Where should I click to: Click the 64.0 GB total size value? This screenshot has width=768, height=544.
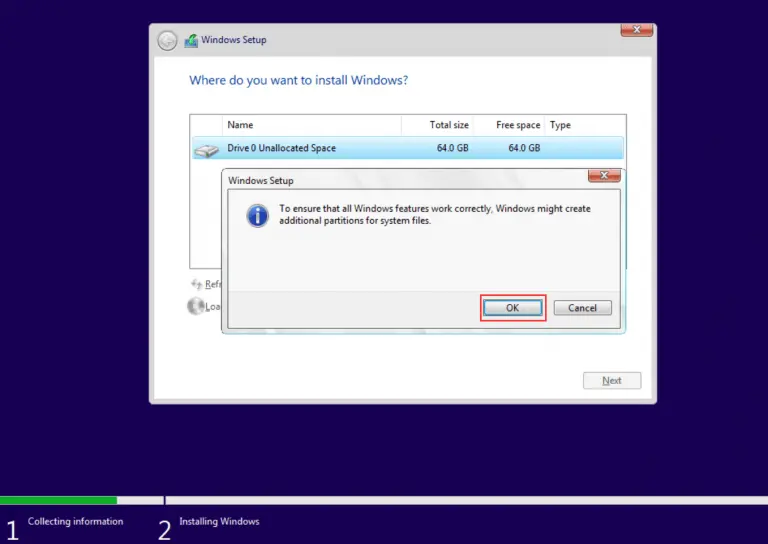click(453, 148)
